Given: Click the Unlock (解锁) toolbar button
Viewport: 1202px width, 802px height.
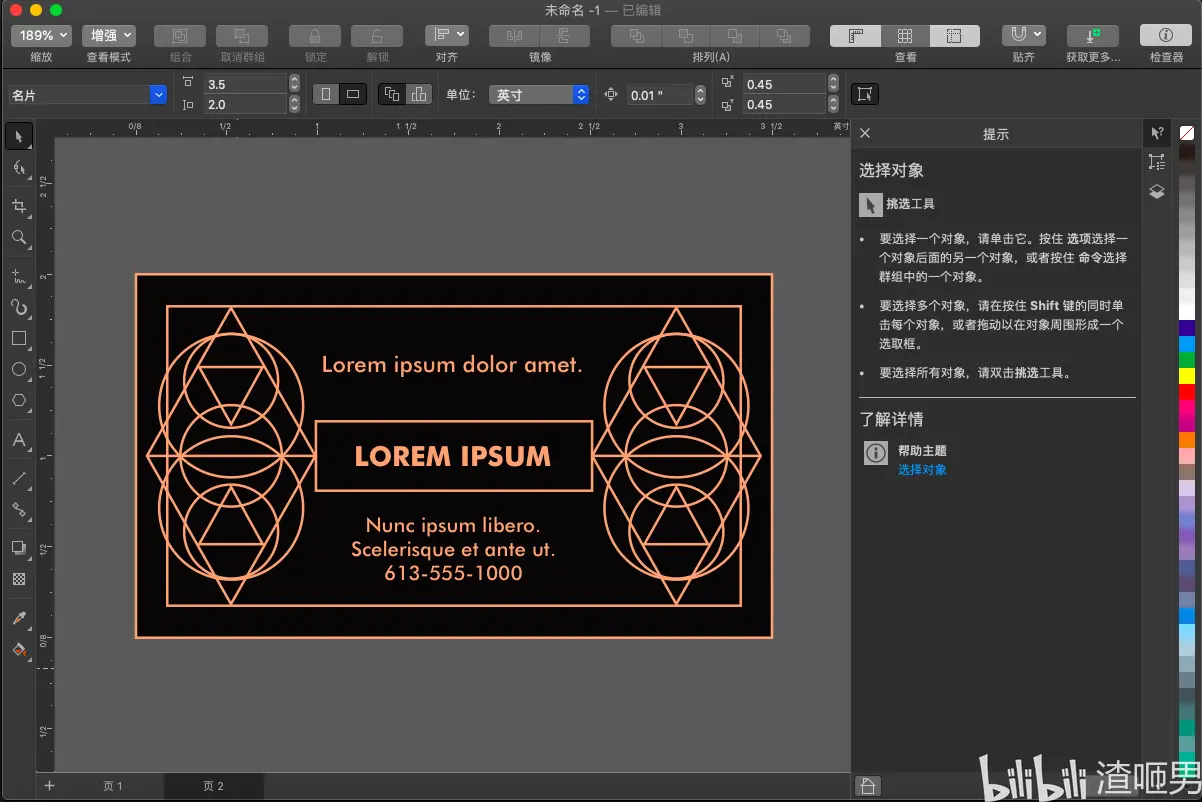Looking at the screenshot, I should pyautogui.click(x=377, y=35).
